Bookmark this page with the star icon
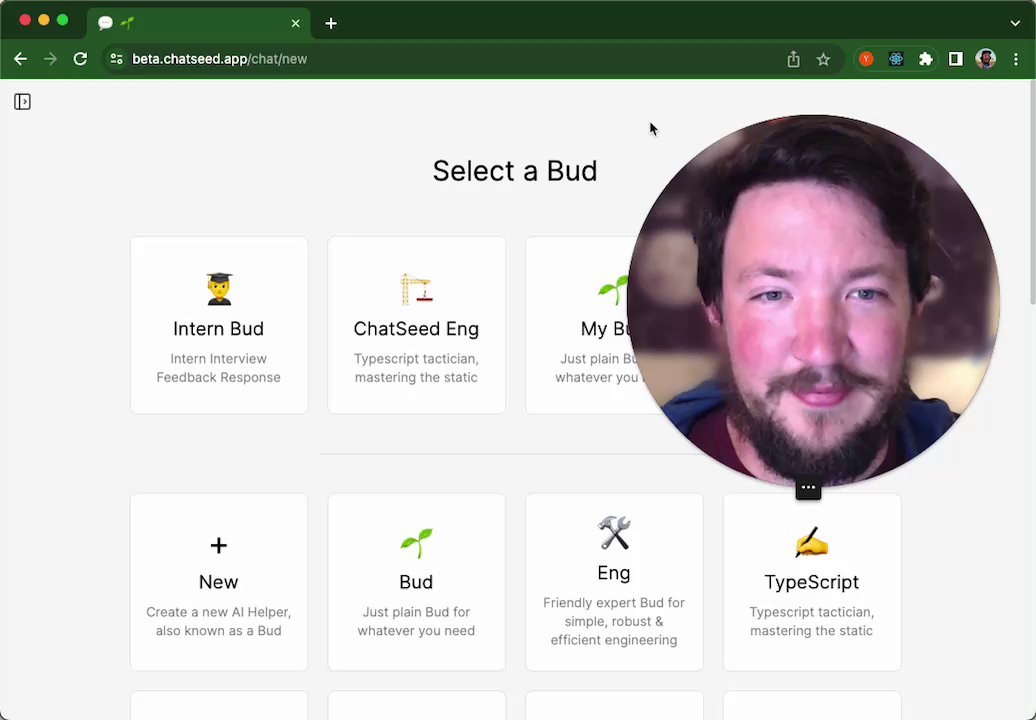The image size is (1036, 720). 823,59
